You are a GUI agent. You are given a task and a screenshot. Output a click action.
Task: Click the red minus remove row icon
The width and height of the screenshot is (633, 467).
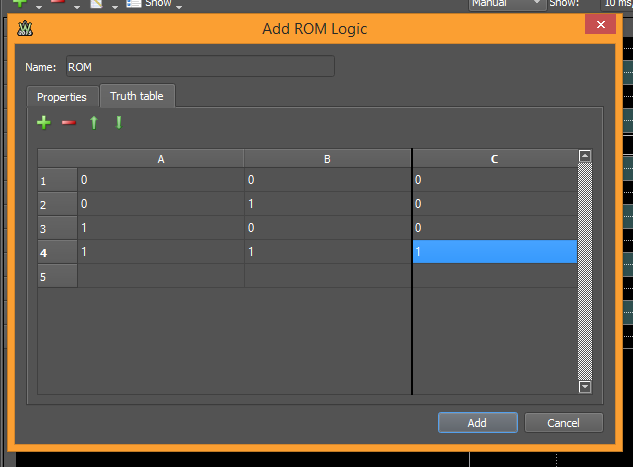coord(68,123)
